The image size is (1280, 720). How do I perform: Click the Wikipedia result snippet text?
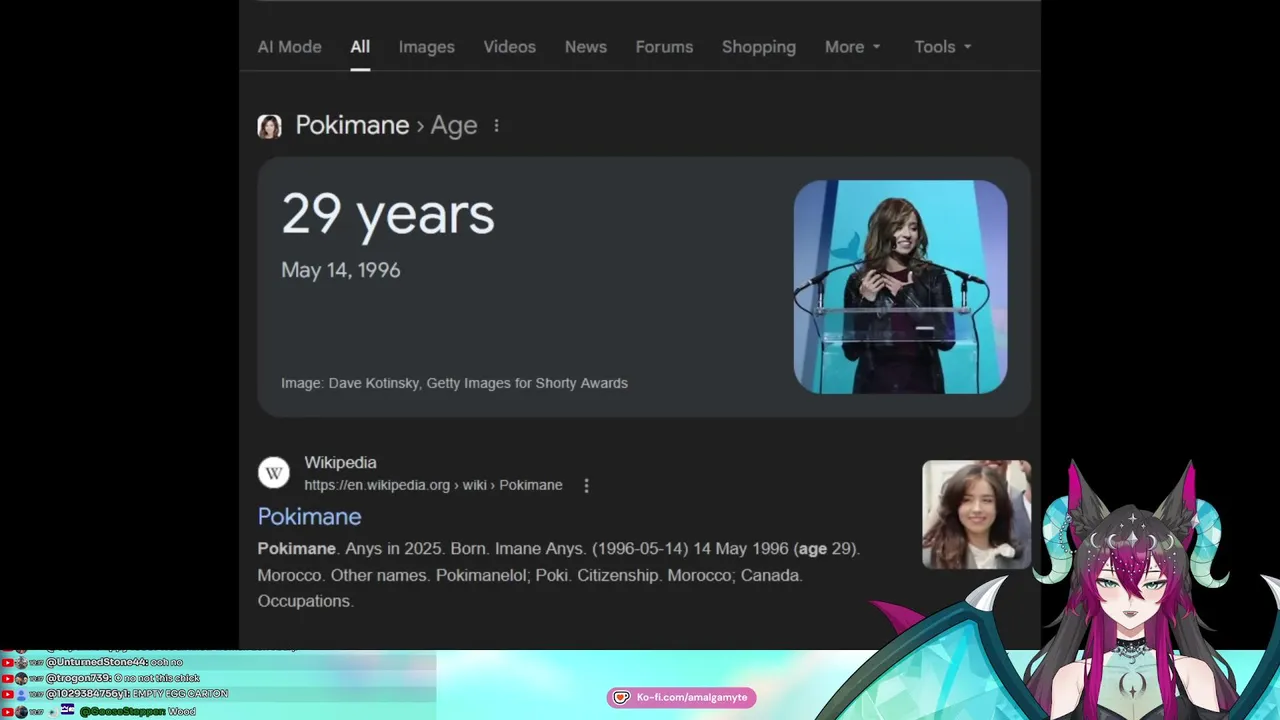pos(559,575)
